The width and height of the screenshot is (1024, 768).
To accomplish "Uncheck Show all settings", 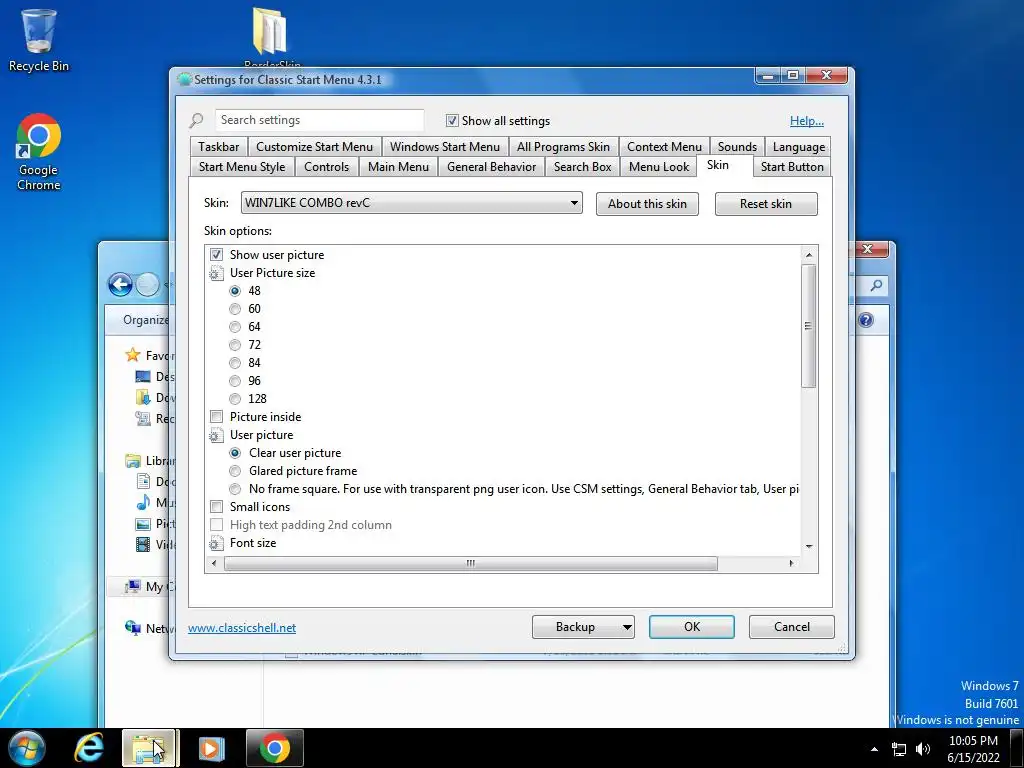I will pos(452,121).
